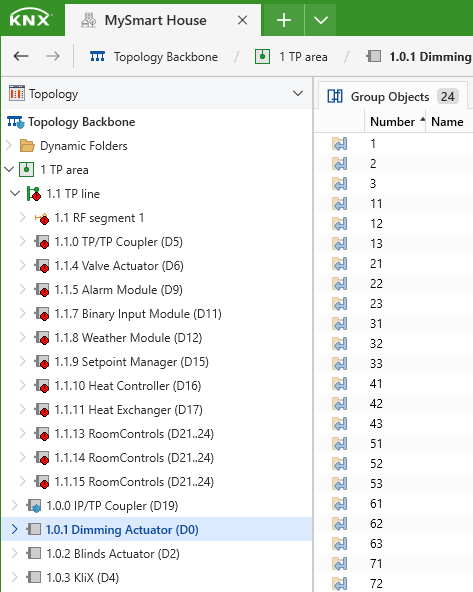473x592 pixels.
Task: Switch to the Group Objects tab
Action: click(x=393, y=97)
